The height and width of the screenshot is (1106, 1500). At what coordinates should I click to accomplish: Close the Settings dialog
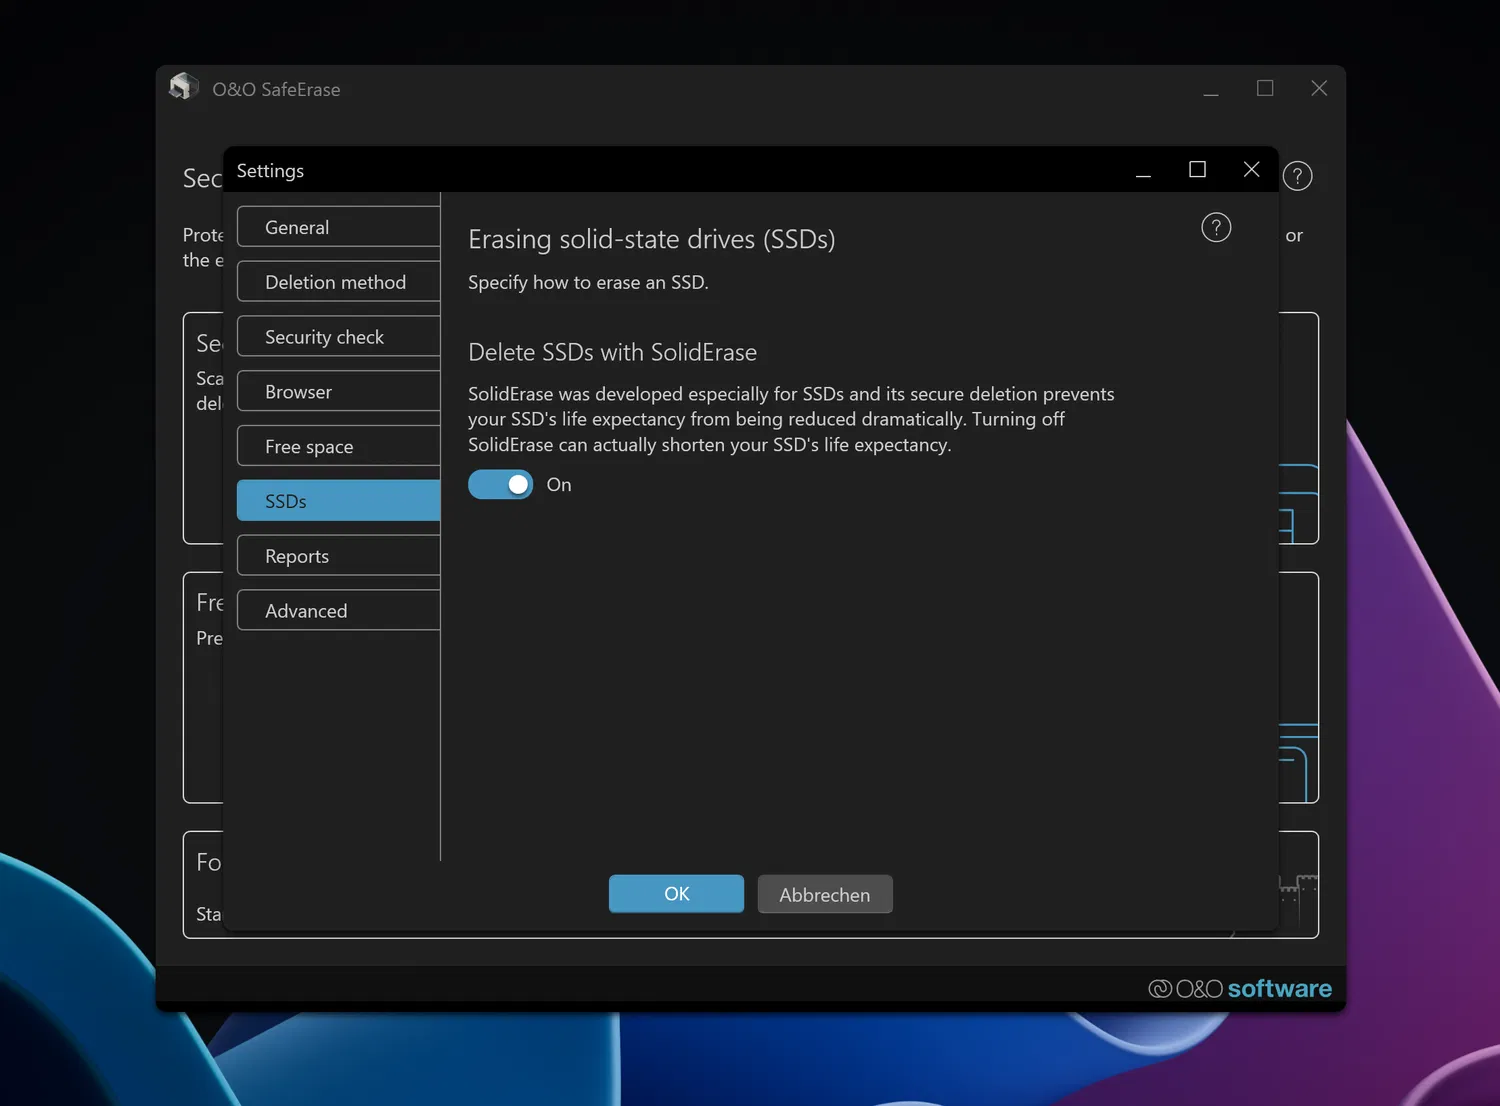click(x=1251, y=170)
